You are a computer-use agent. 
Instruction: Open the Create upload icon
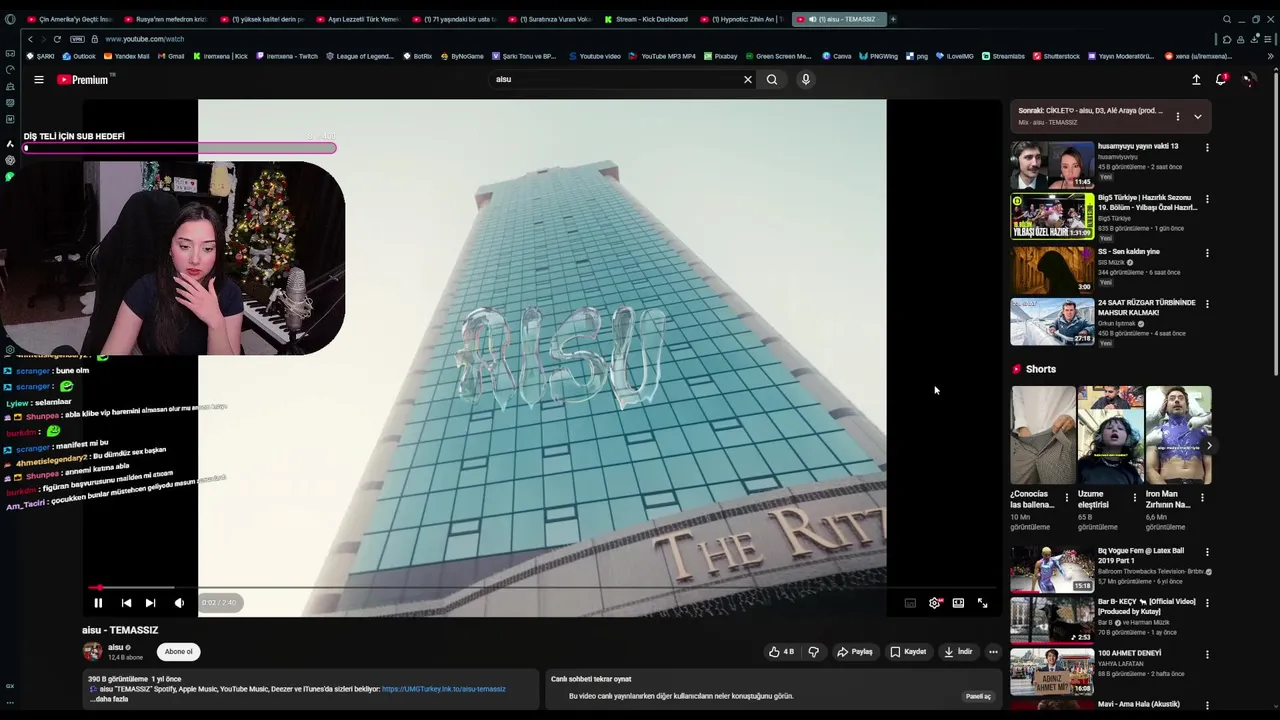pos(1196,79)
